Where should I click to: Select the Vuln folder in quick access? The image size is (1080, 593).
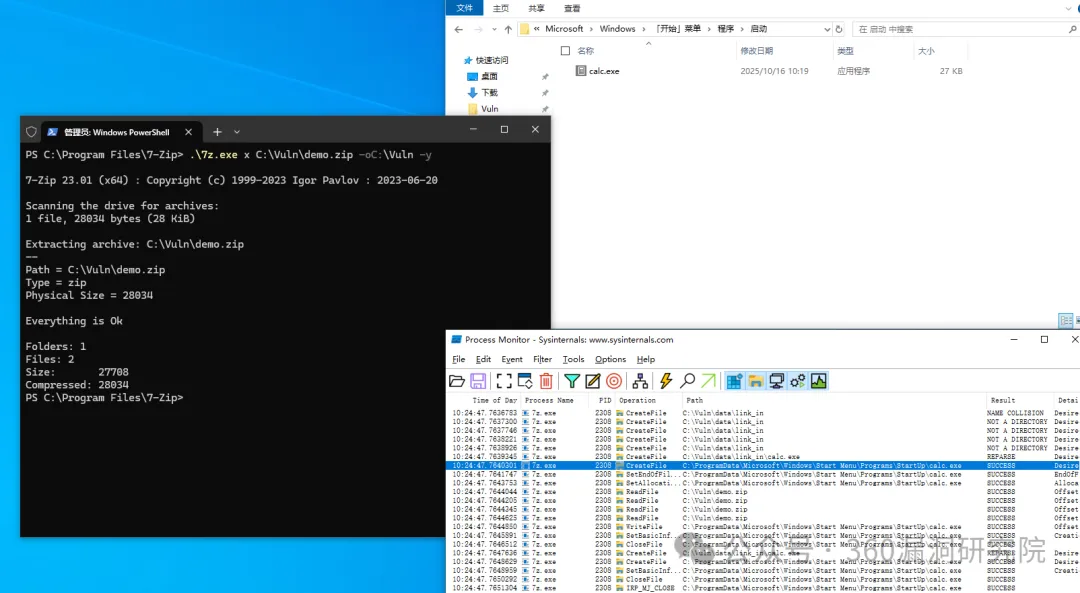click(x=489, y=108)
